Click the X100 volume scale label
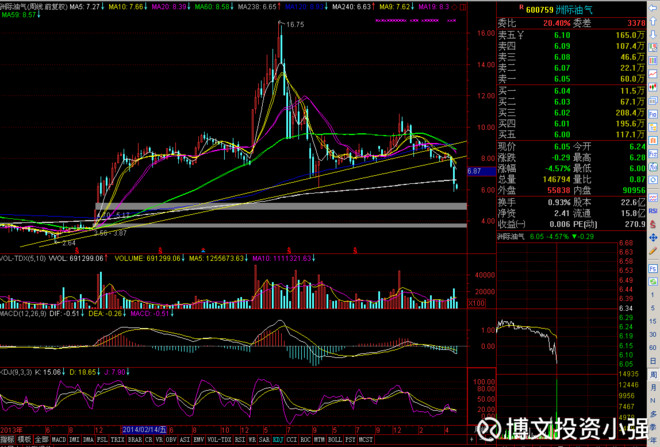This screenshot has width=660, height=447. 476,303
